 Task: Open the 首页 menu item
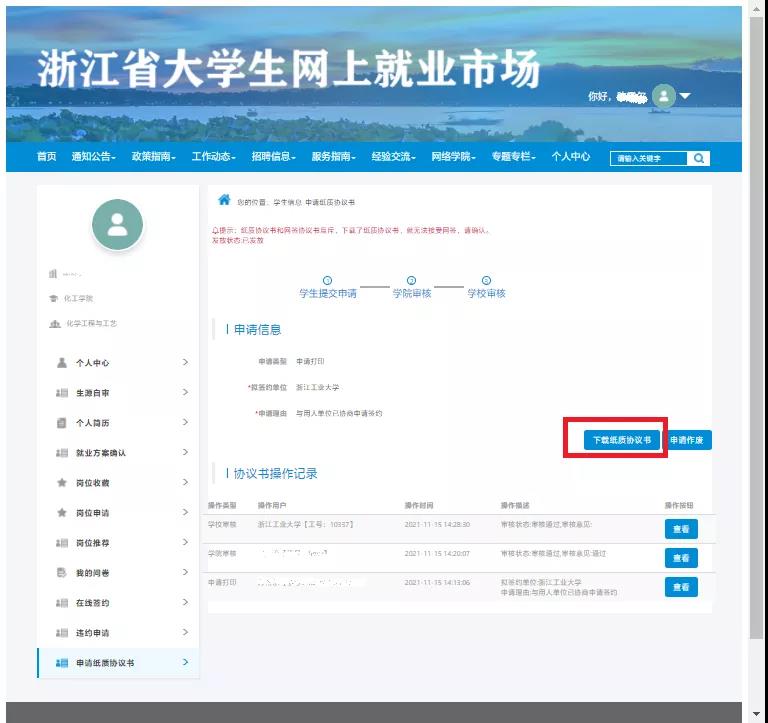click(46, 157)
